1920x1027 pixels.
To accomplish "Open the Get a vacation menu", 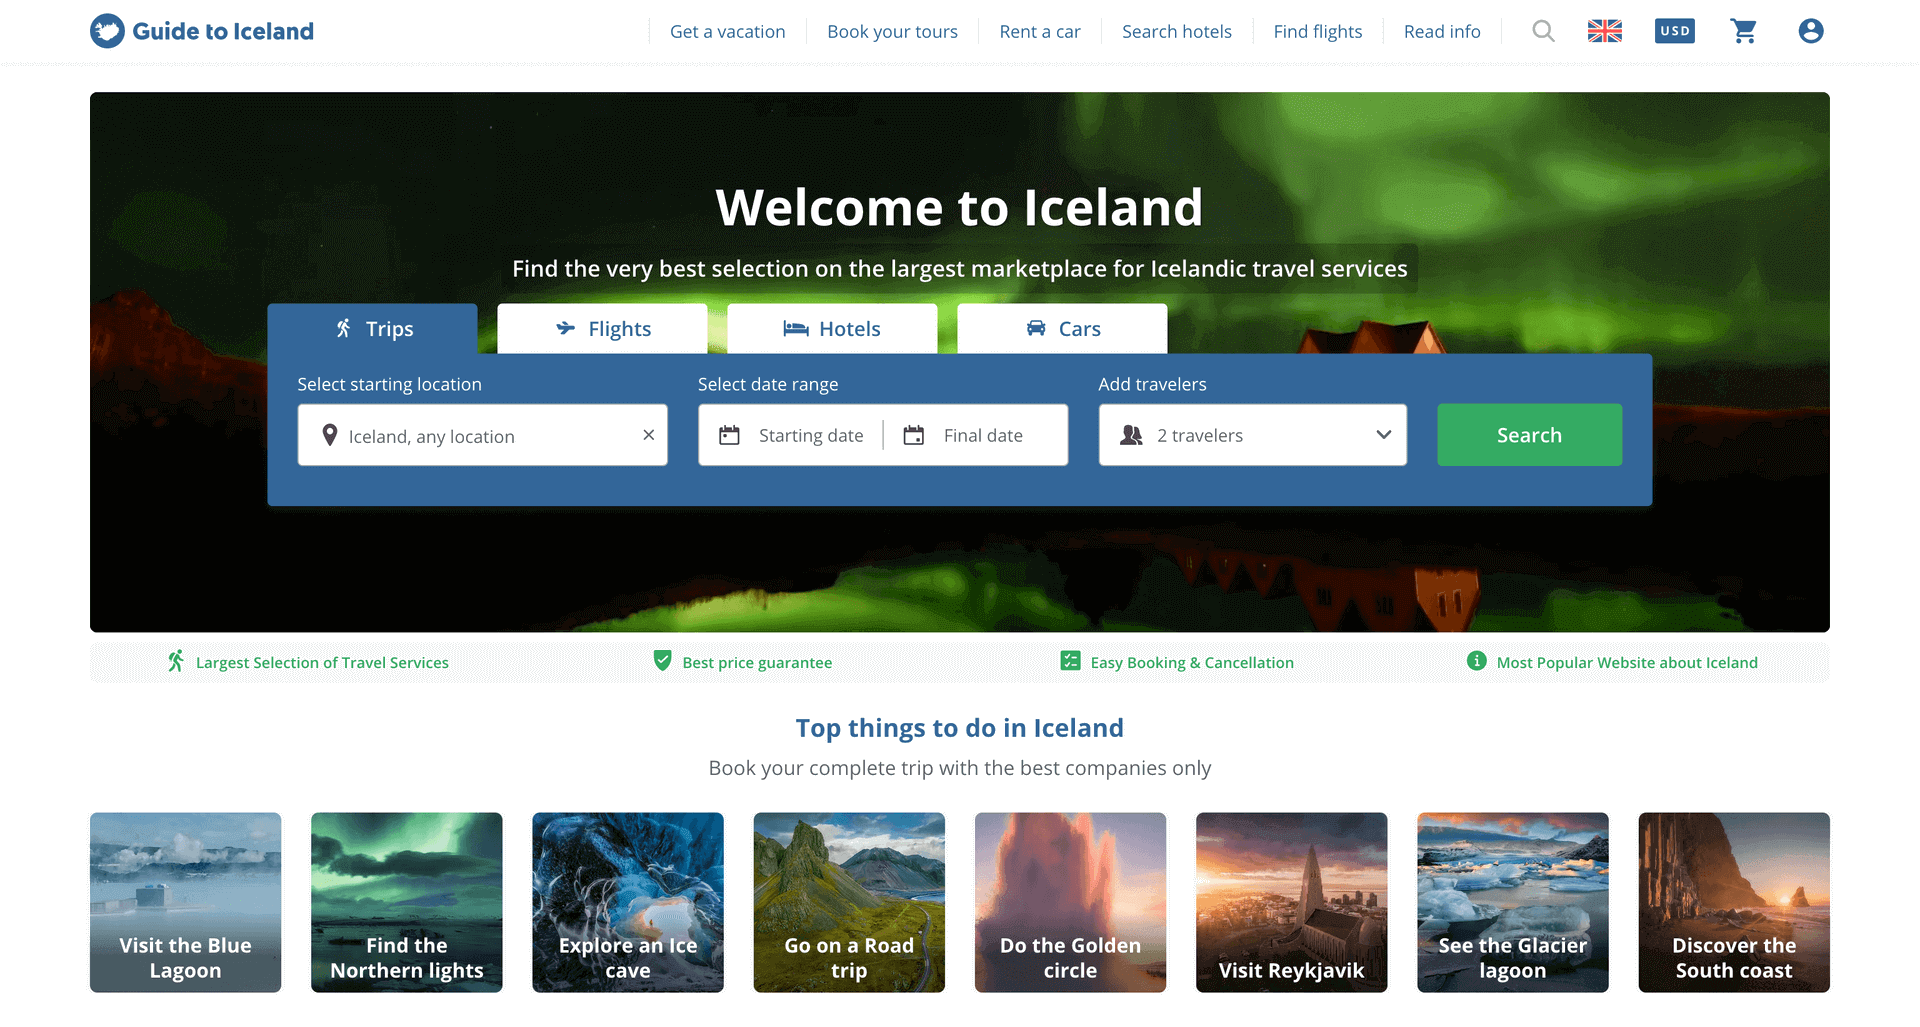I will pyautogui.click(x=728, y=31).
